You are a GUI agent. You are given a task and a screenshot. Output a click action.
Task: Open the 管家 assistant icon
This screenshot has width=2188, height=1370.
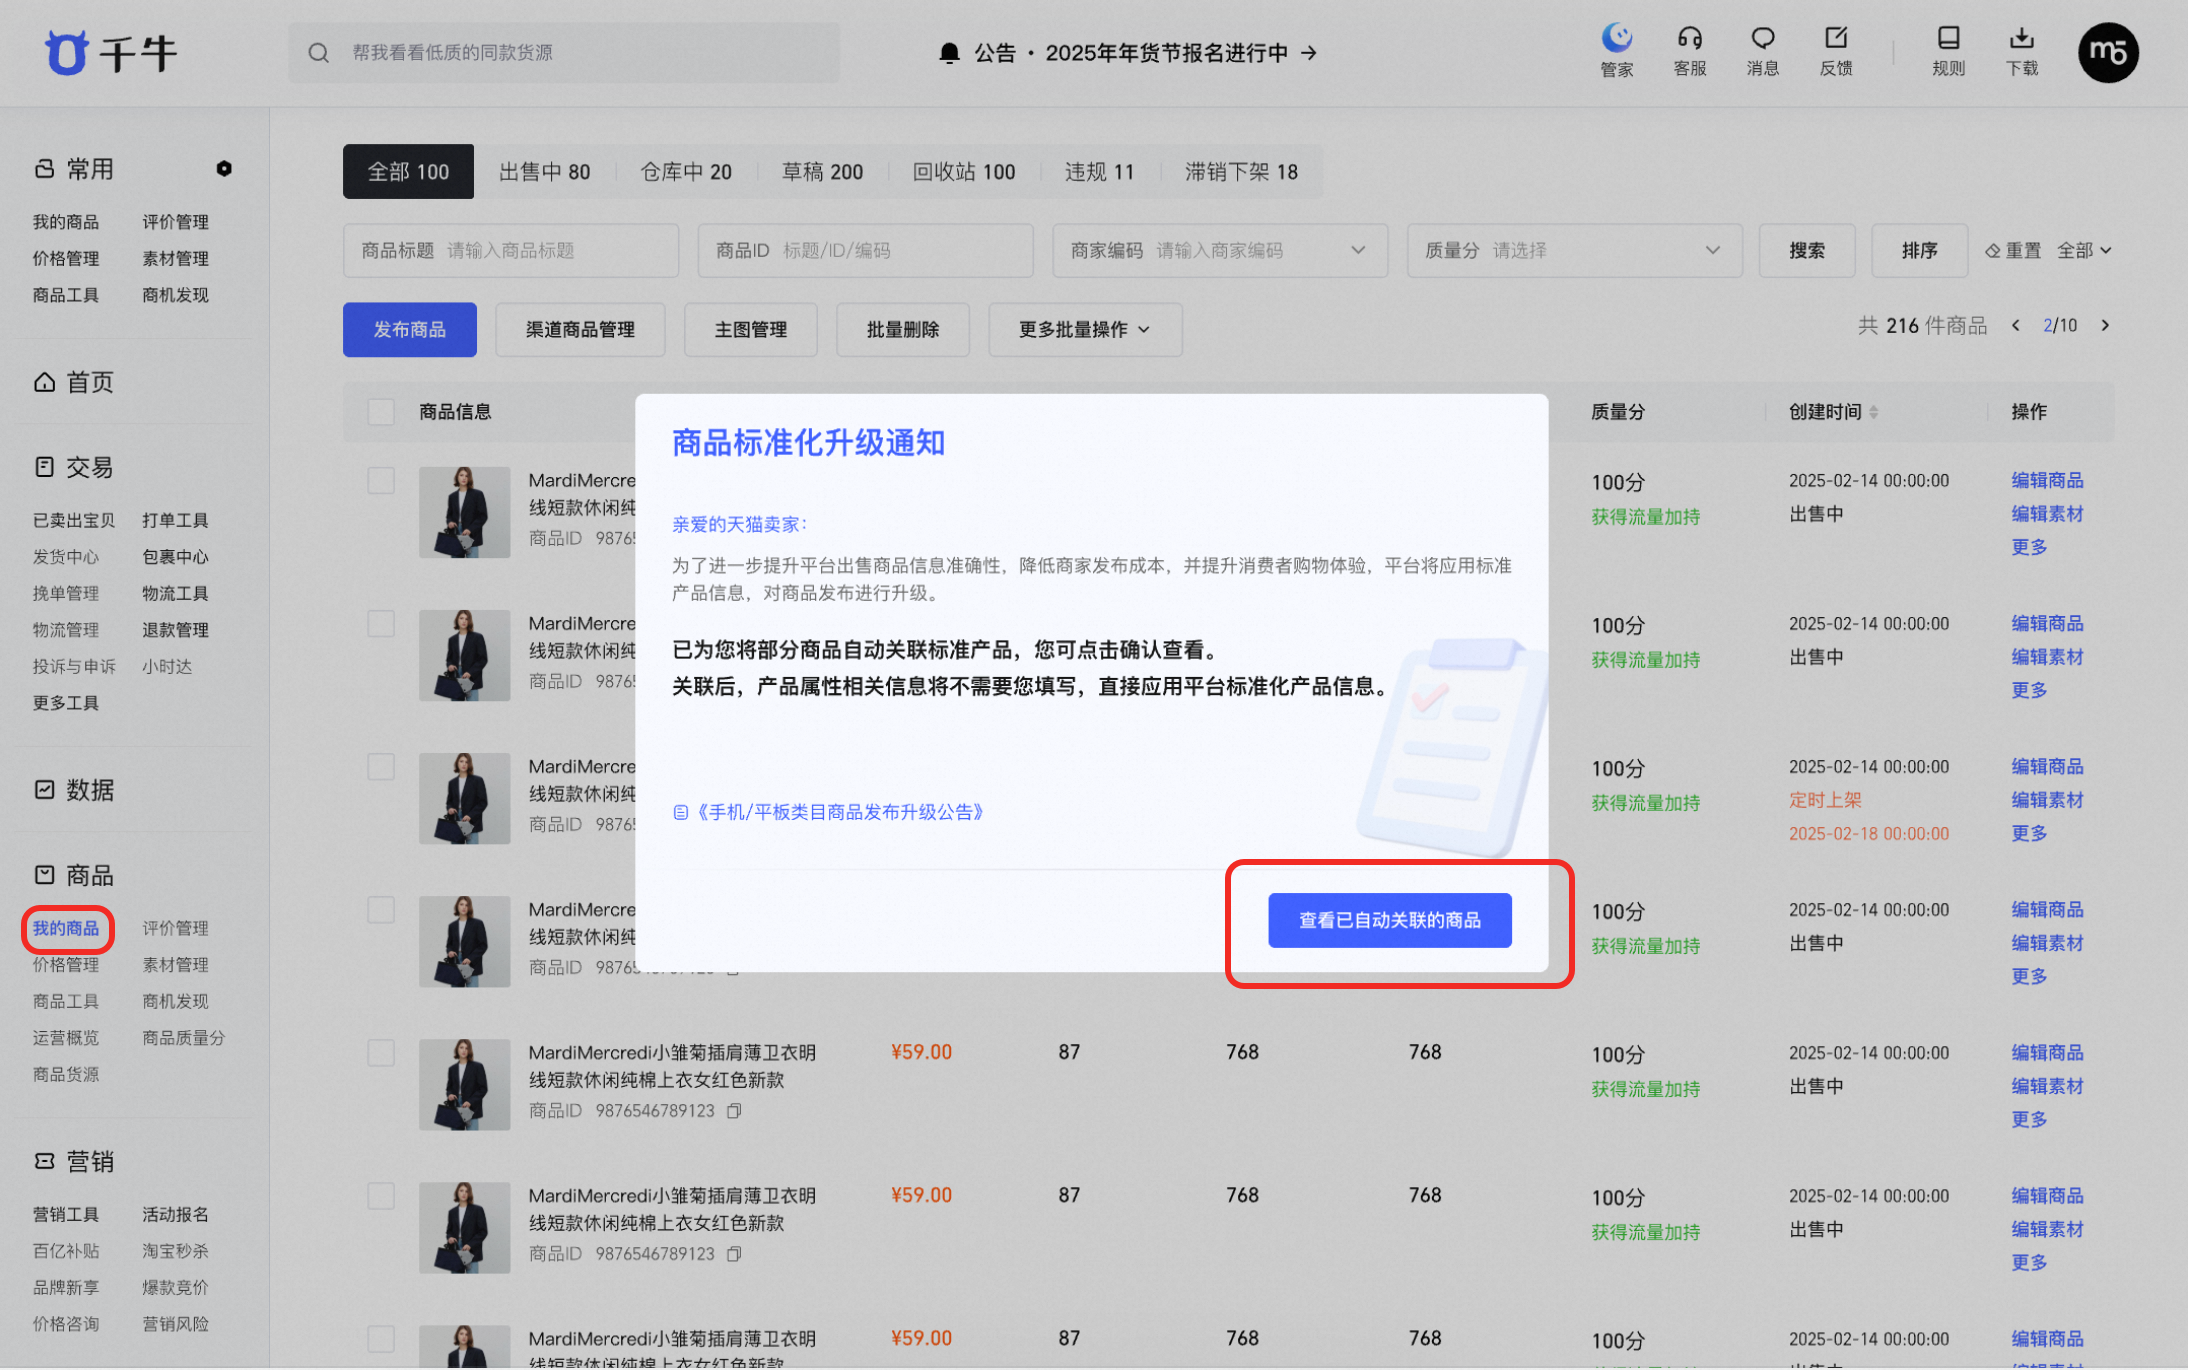pyautogui.click(x=1616, y=50)
